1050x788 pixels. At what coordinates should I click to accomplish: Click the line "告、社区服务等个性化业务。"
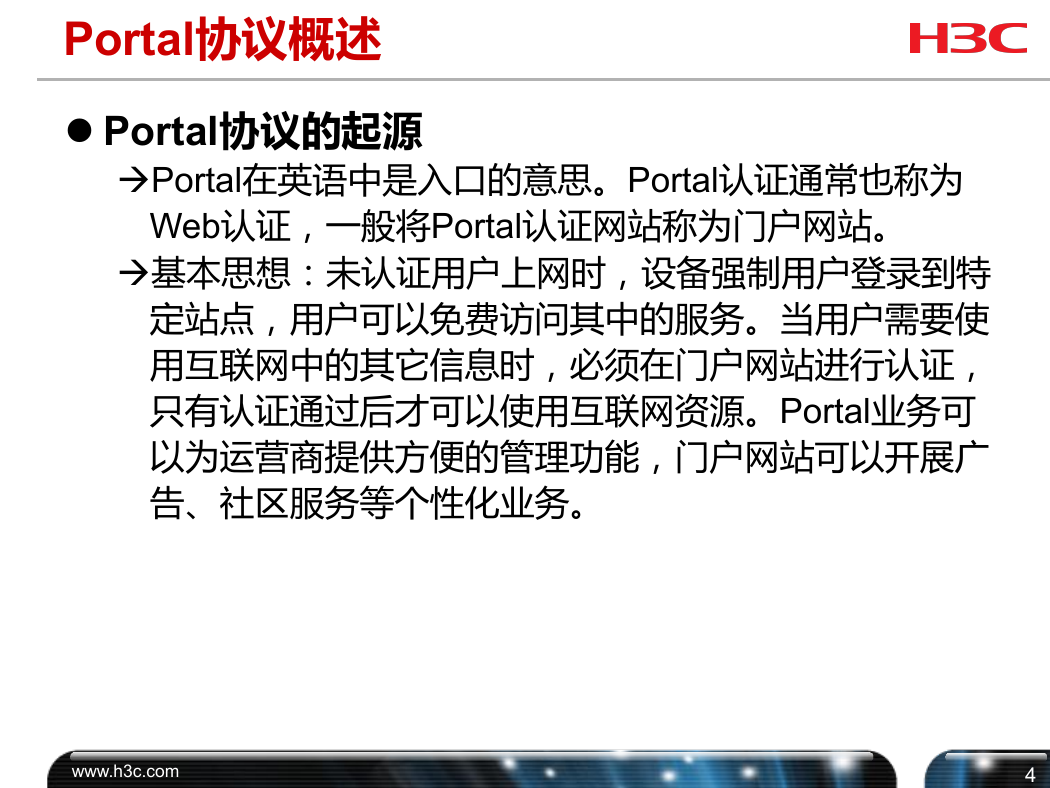click(368, 503)
